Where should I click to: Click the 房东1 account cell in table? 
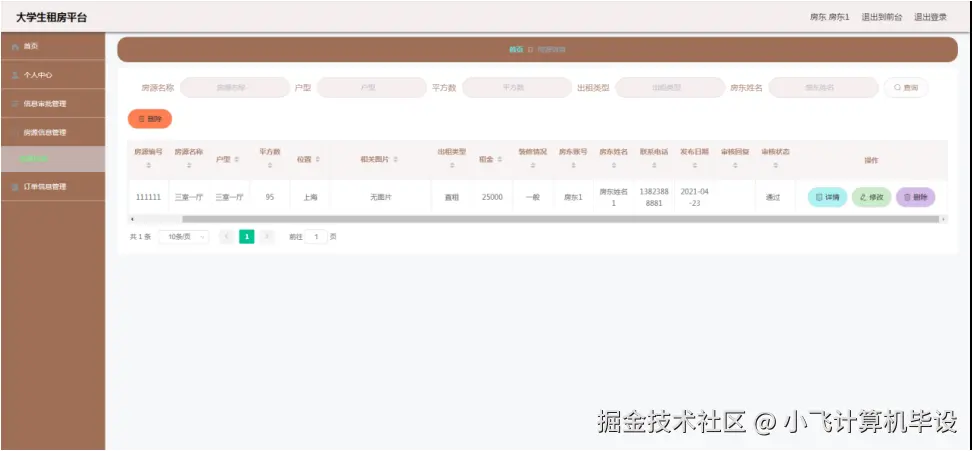click(573, 197)
